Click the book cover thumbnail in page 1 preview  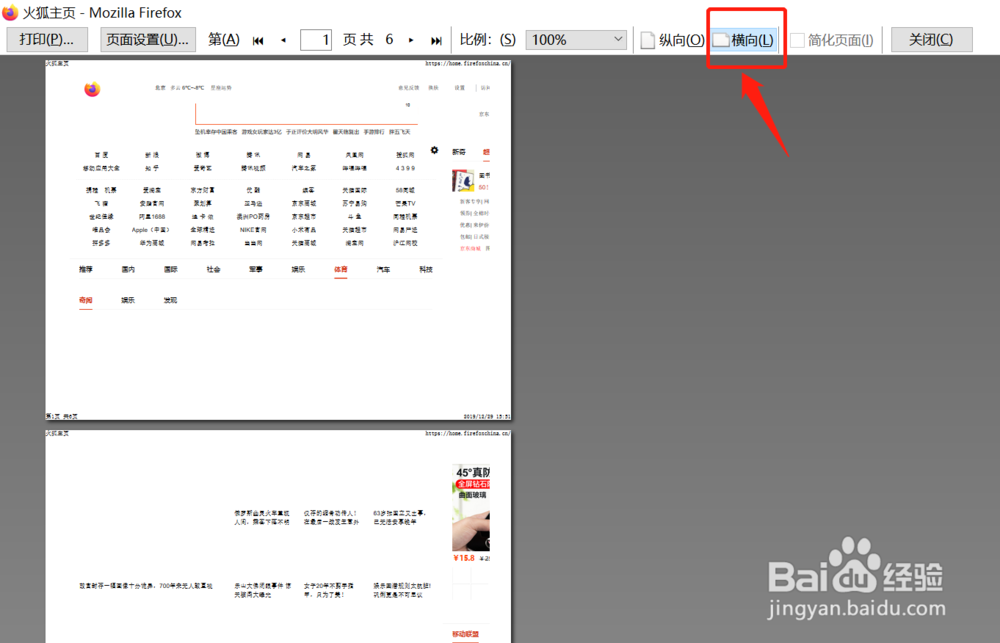click(463, 181)
